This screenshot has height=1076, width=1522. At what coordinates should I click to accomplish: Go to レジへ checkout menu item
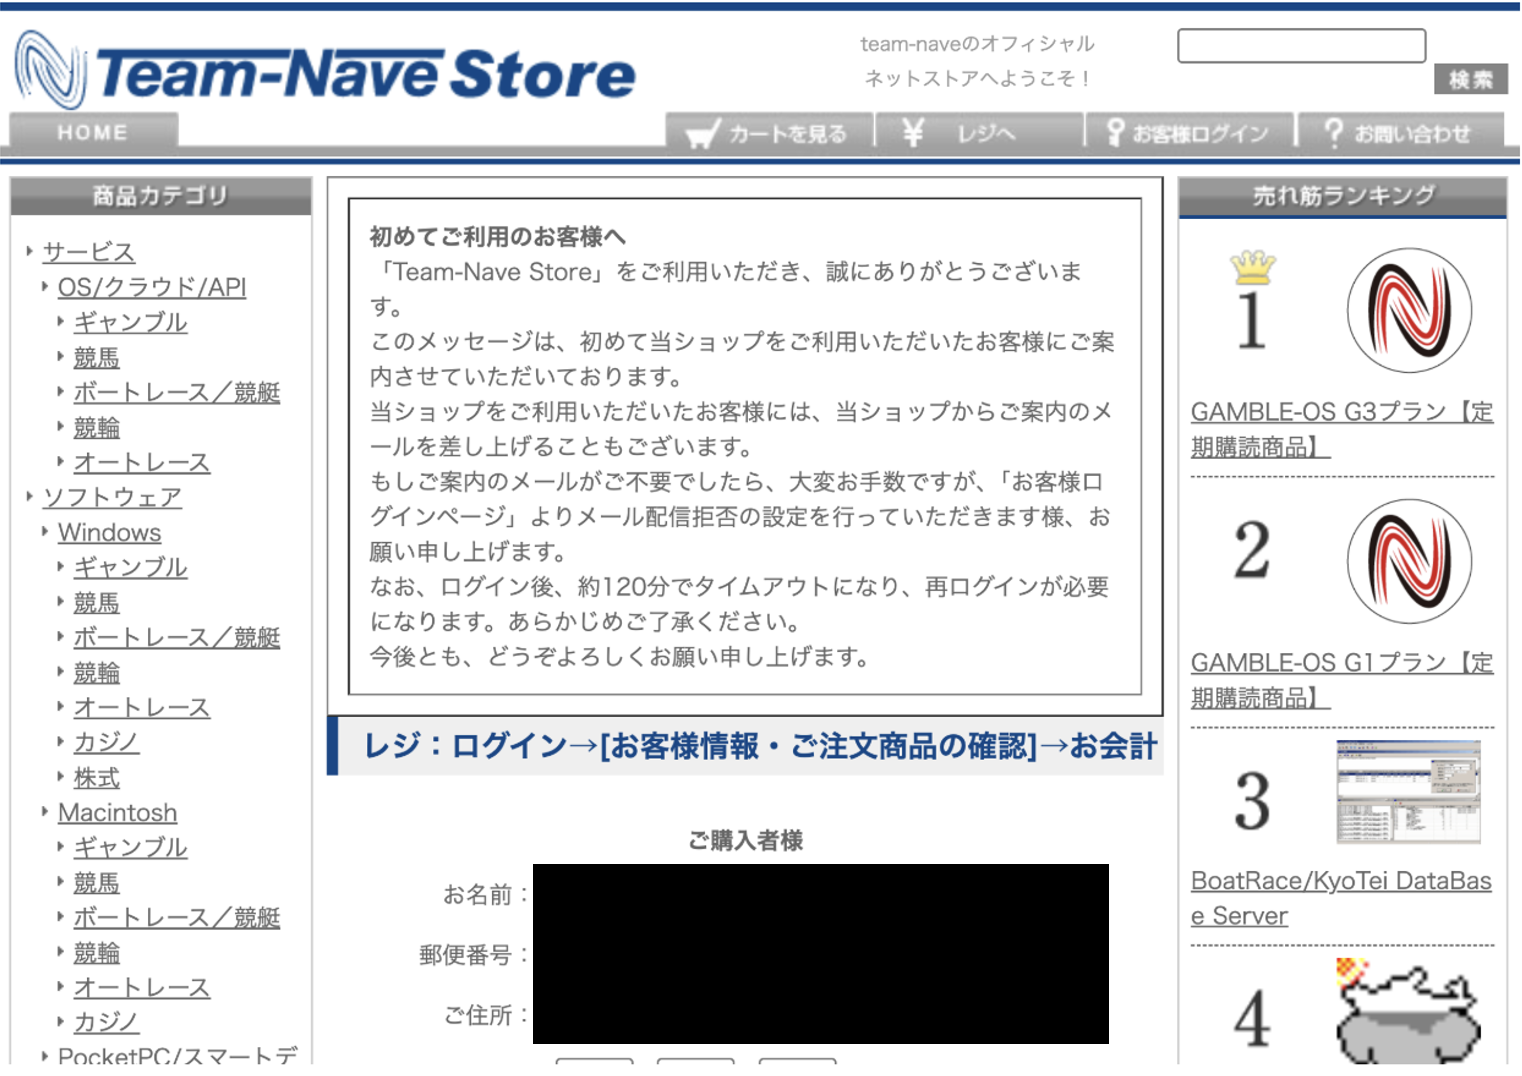(x=981, y=133)
